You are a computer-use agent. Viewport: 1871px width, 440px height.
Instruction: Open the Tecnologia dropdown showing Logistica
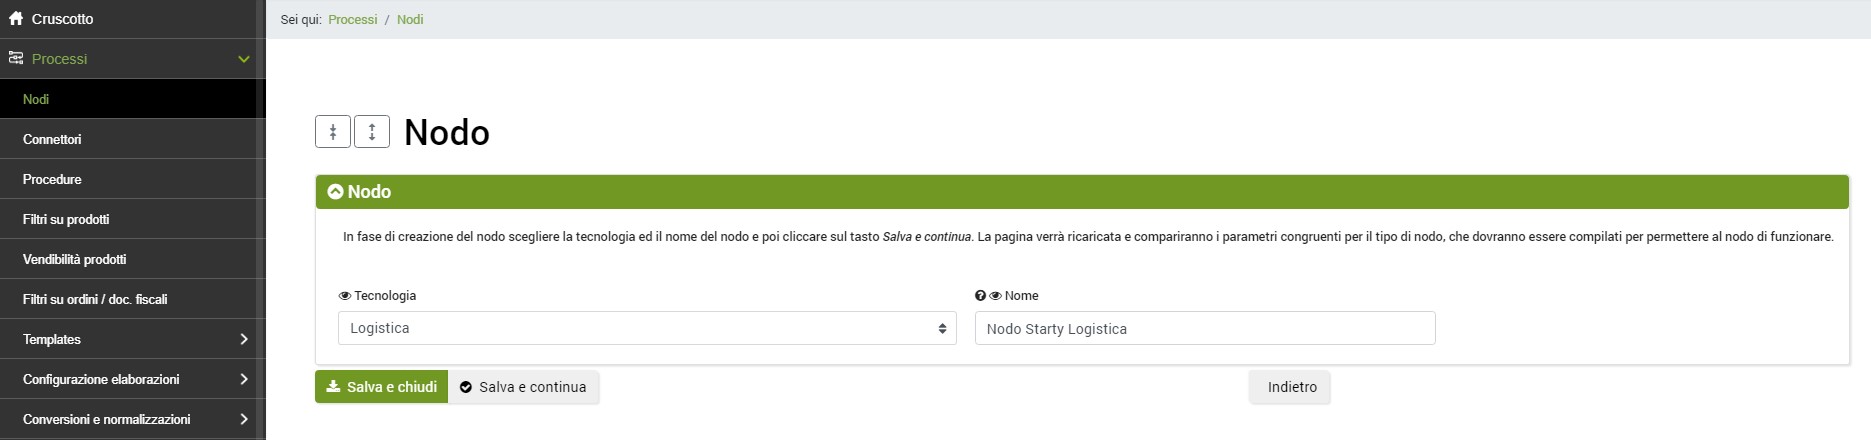(x=647, y=328)
